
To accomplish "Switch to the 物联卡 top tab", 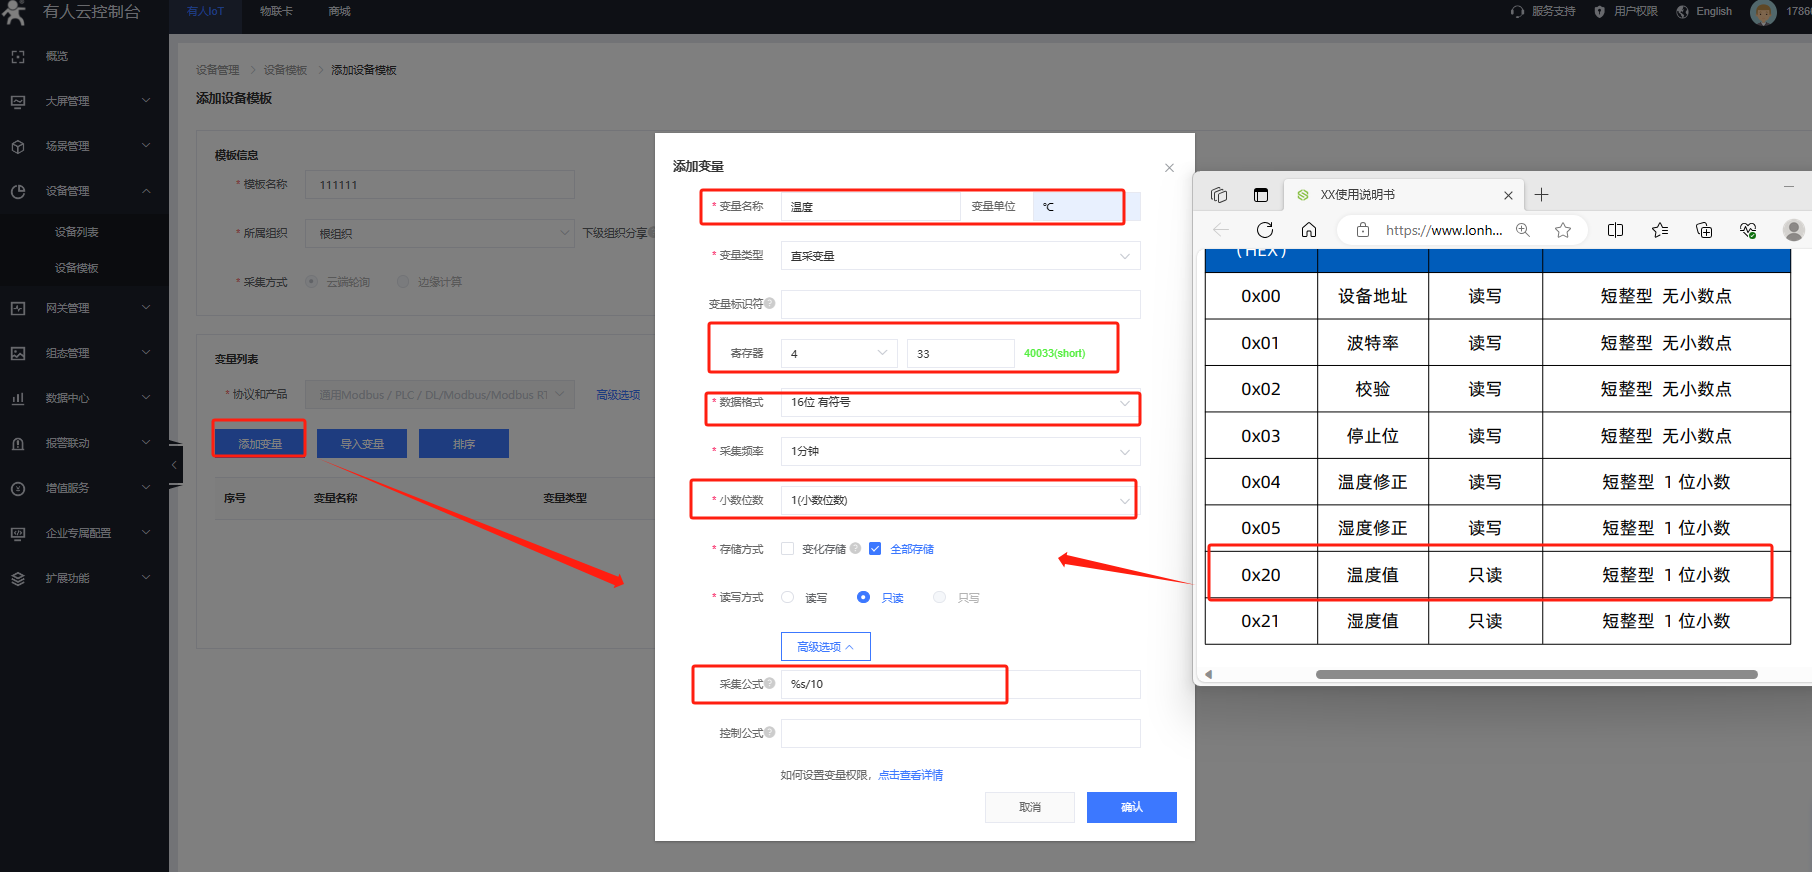I will (x=276, y=12).
